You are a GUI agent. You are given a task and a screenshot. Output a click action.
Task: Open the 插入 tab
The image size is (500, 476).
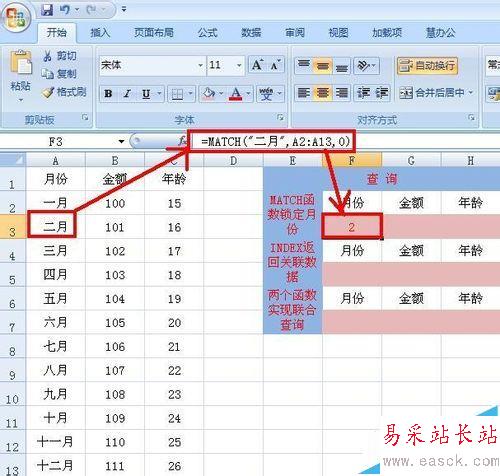(x=100, y=33)
